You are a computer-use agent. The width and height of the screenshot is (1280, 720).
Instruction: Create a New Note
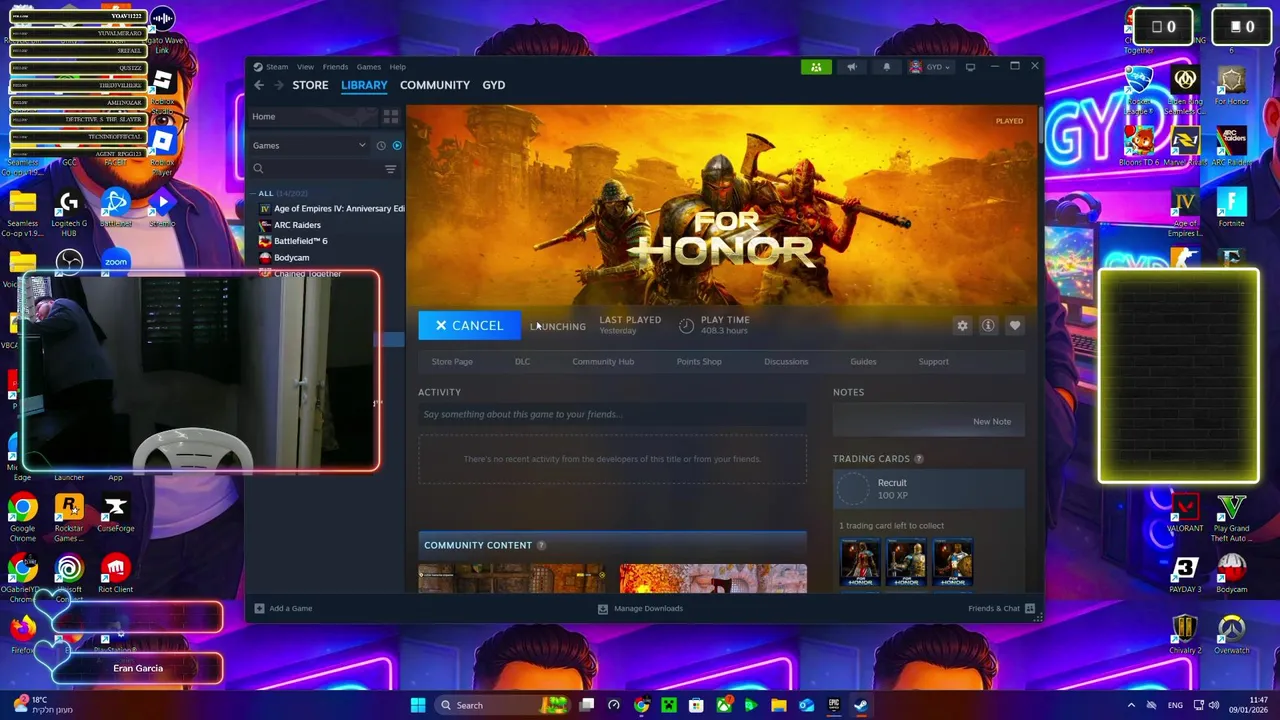991,421
